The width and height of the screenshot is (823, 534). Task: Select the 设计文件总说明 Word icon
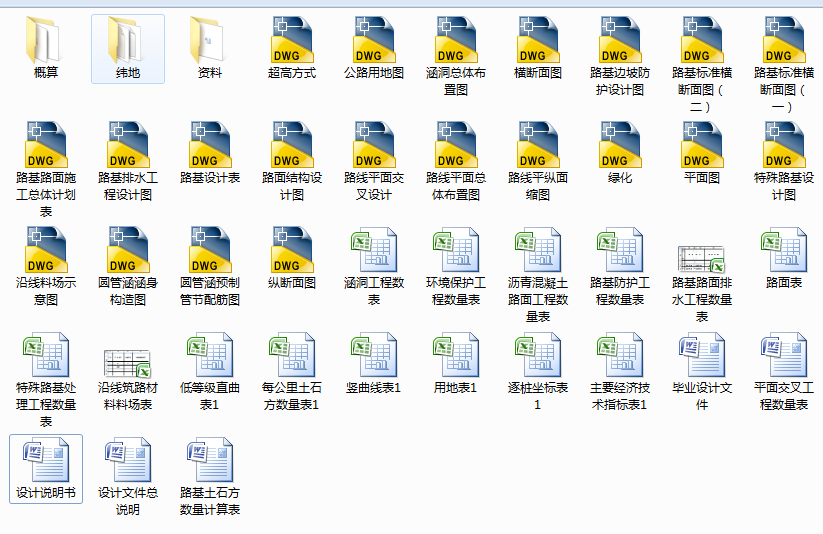pyautogui.click(x=128, y=460)
